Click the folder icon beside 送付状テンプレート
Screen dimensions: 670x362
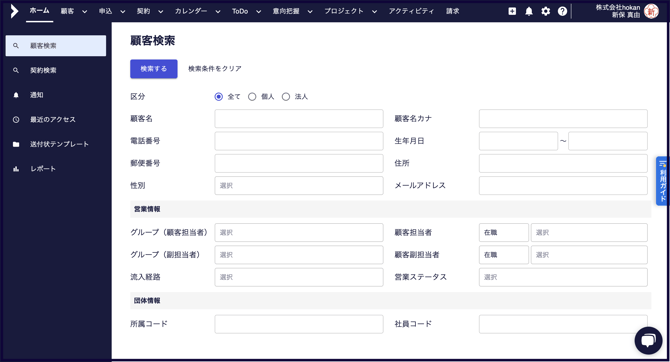(16, 144)
